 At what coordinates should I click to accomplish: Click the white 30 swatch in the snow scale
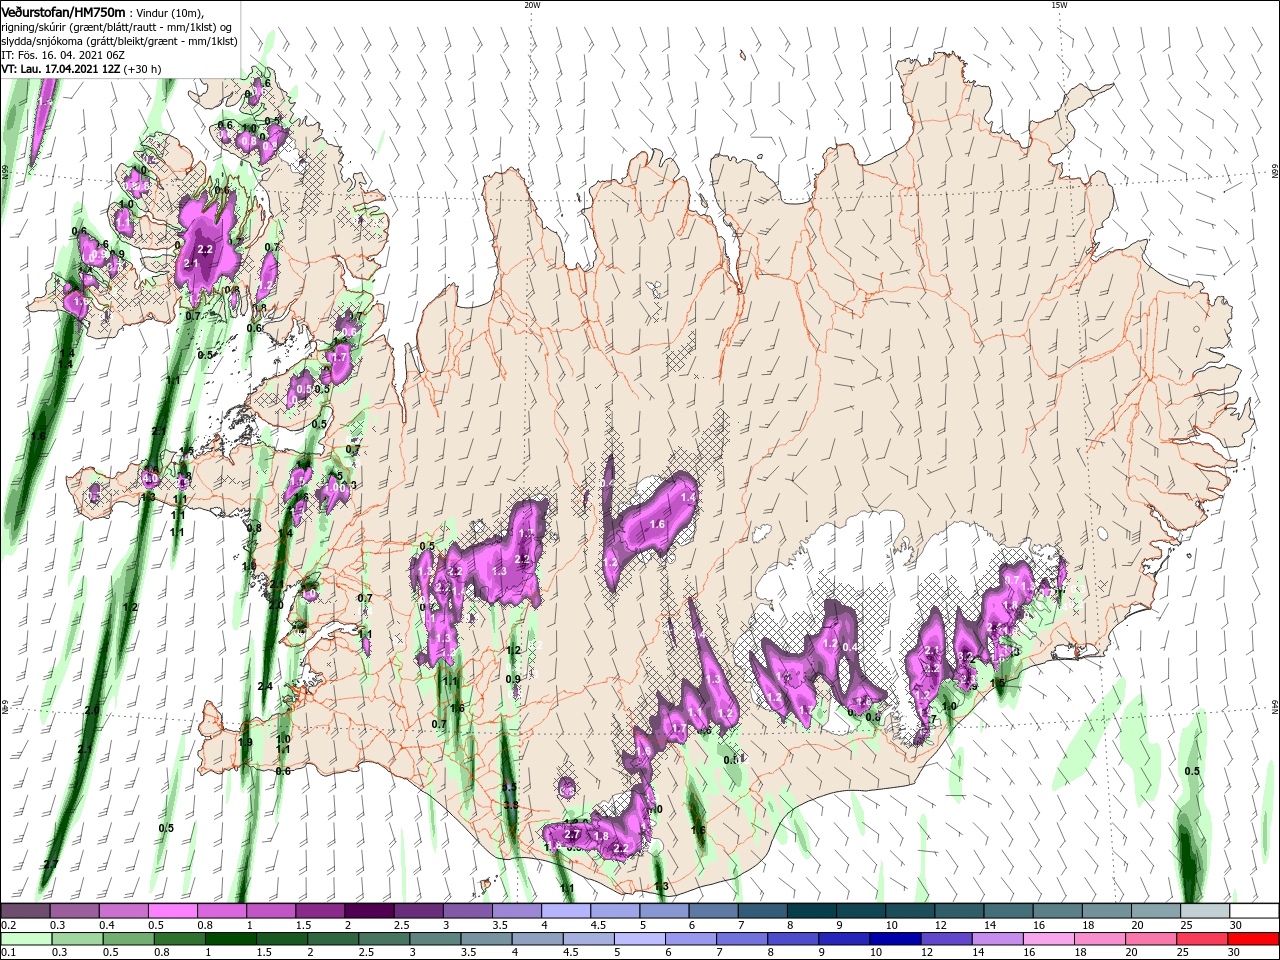[1254, 911]
